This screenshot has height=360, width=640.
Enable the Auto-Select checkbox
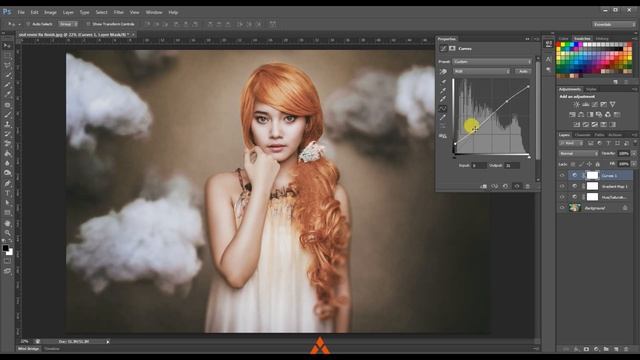(x=28, y=24)
